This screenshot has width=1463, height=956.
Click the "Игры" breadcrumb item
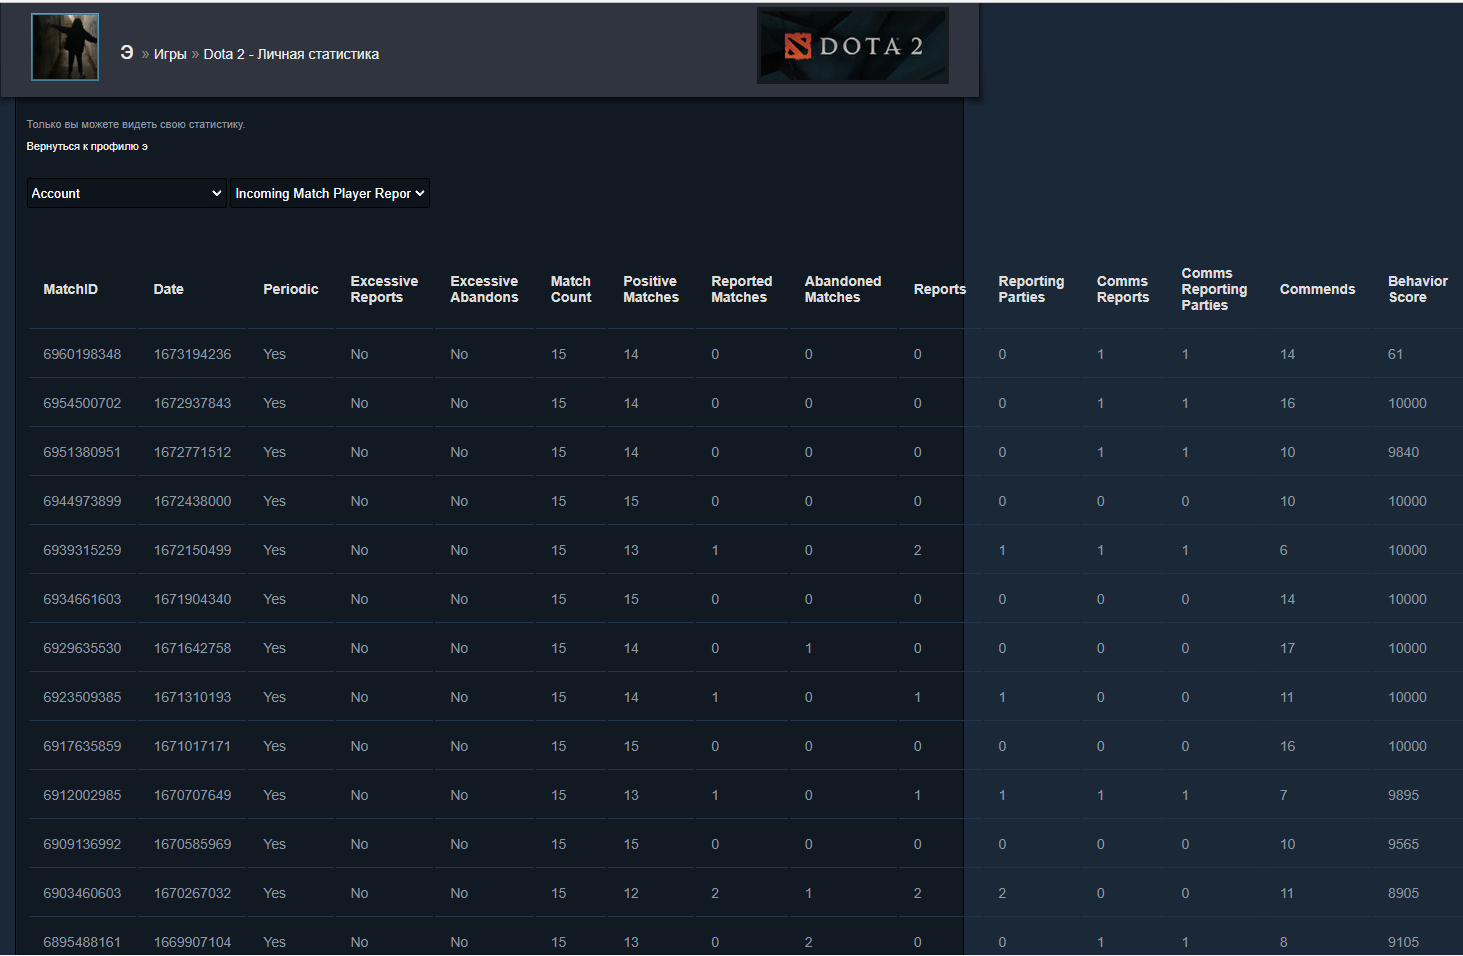click(169, 54)
